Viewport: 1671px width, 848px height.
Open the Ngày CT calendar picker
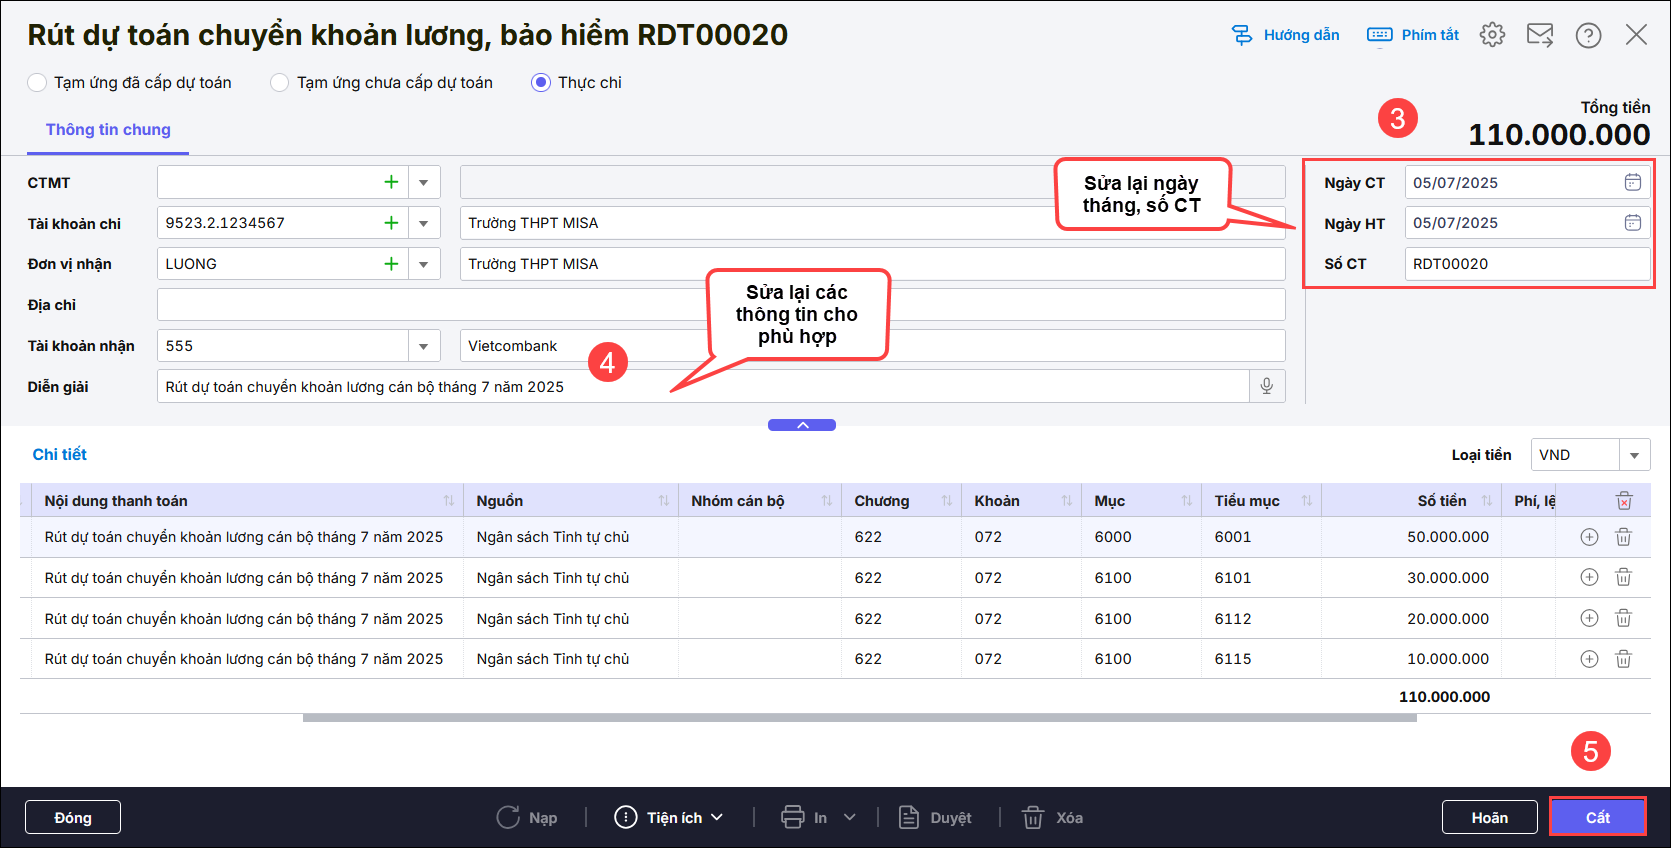click(1632, 182)
